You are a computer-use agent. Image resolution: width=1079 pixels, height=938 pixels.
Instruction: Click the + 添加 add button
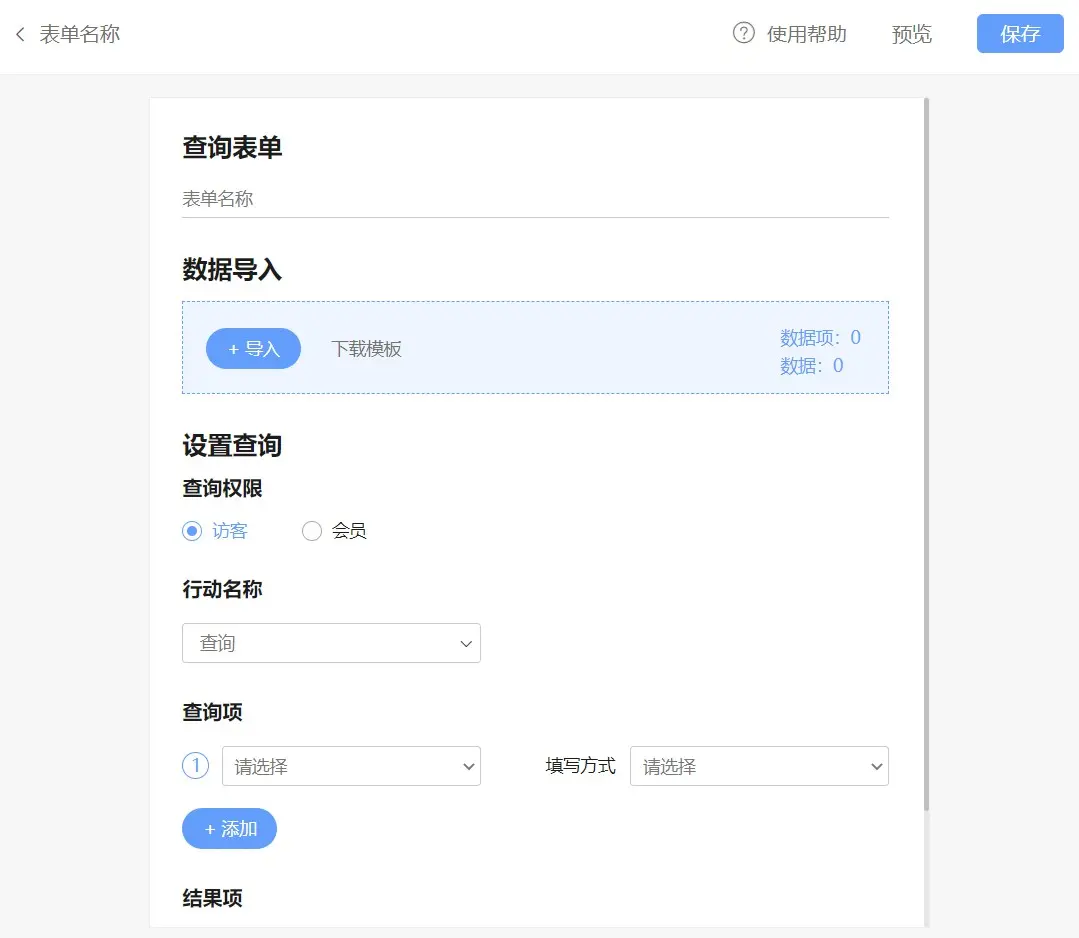pos(229,829)
